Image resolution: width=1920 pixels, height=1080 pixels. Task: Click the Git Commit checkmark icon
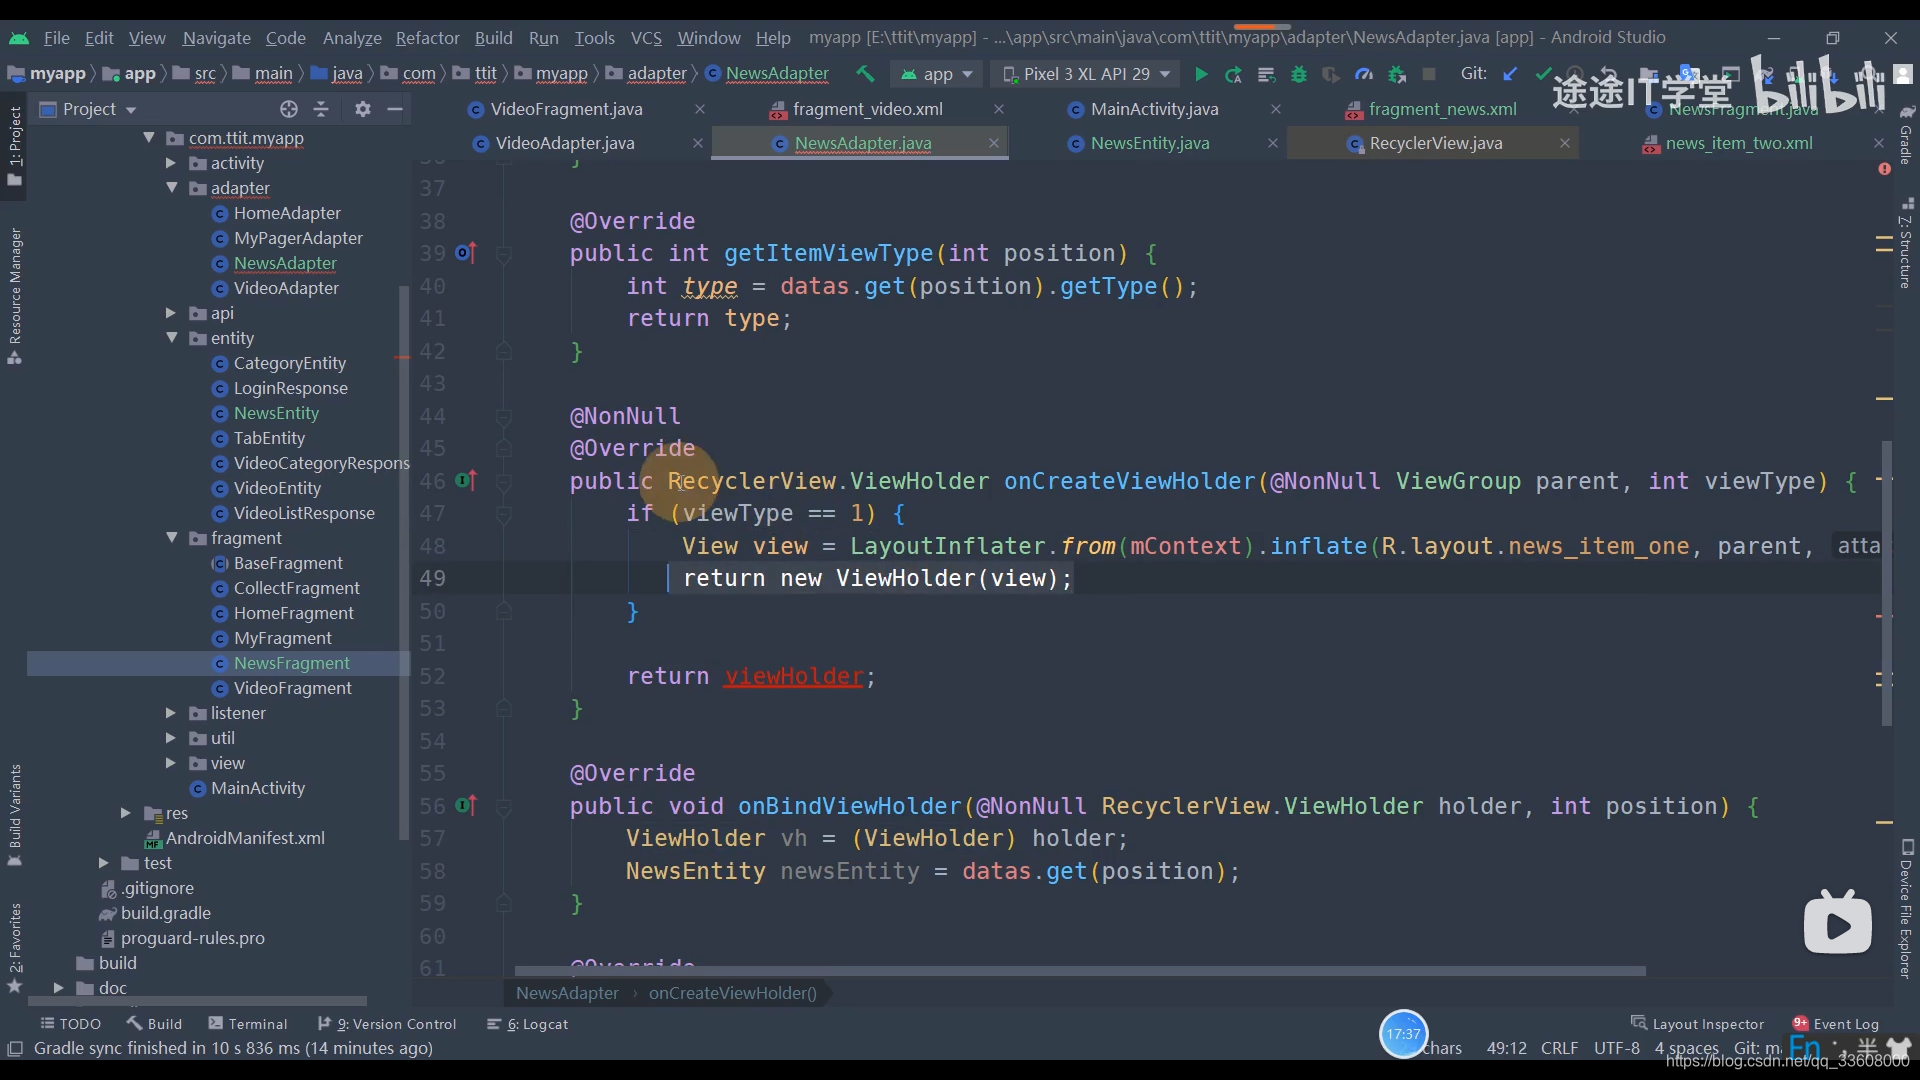pyautogui.click(x=1543, y=74)
